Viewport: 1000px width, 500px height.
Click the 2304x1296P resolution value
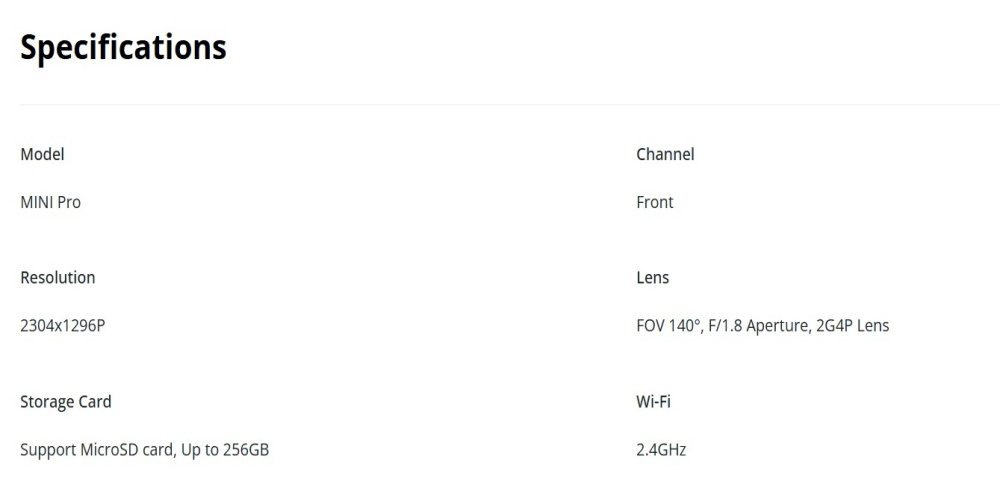62,325
